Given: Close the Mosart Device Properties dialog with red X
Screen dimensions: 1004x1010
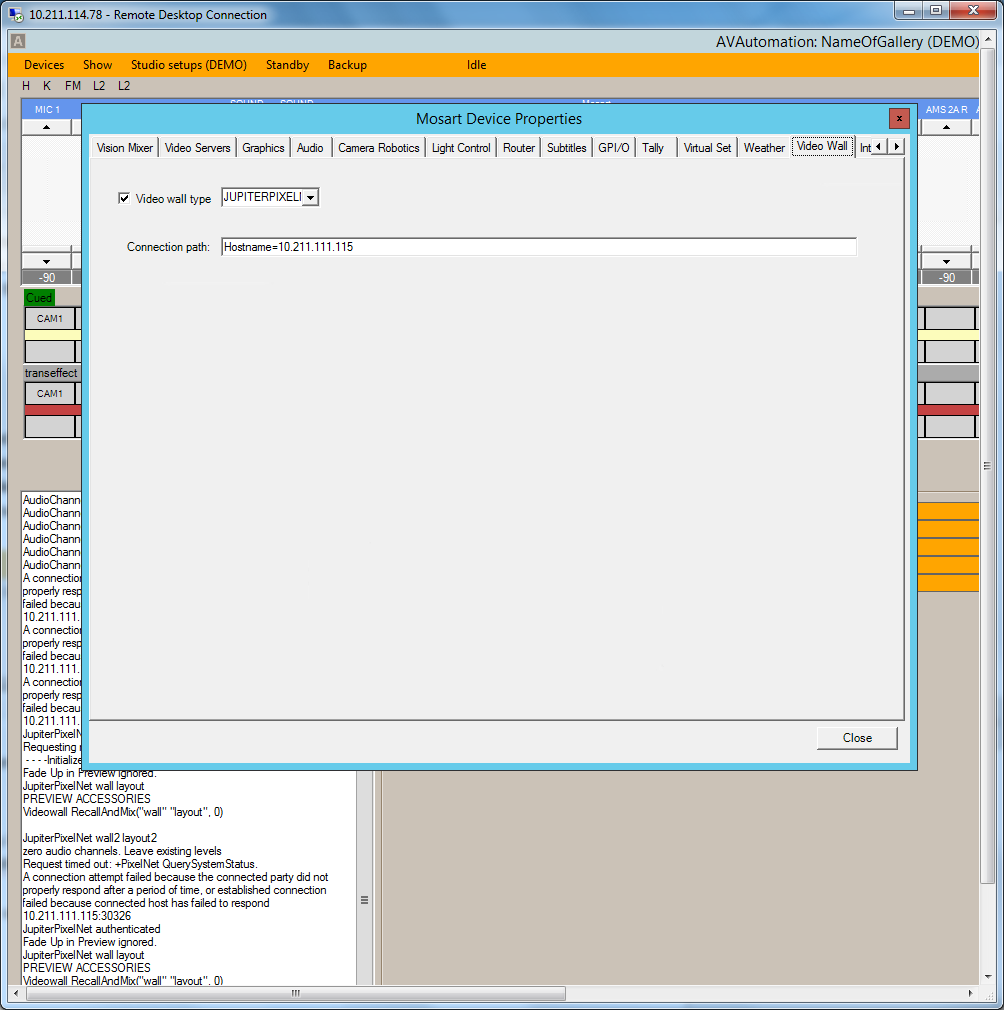Looking at the screenshot, I should (899, 118).
